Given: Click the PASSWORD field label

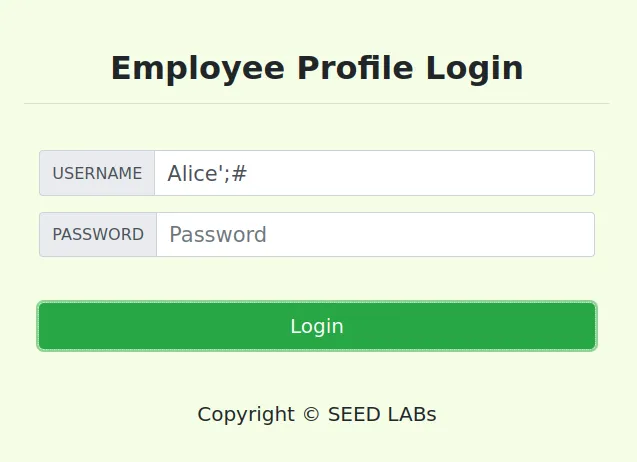Looking at the screenshot, I should tap(98, 235).
